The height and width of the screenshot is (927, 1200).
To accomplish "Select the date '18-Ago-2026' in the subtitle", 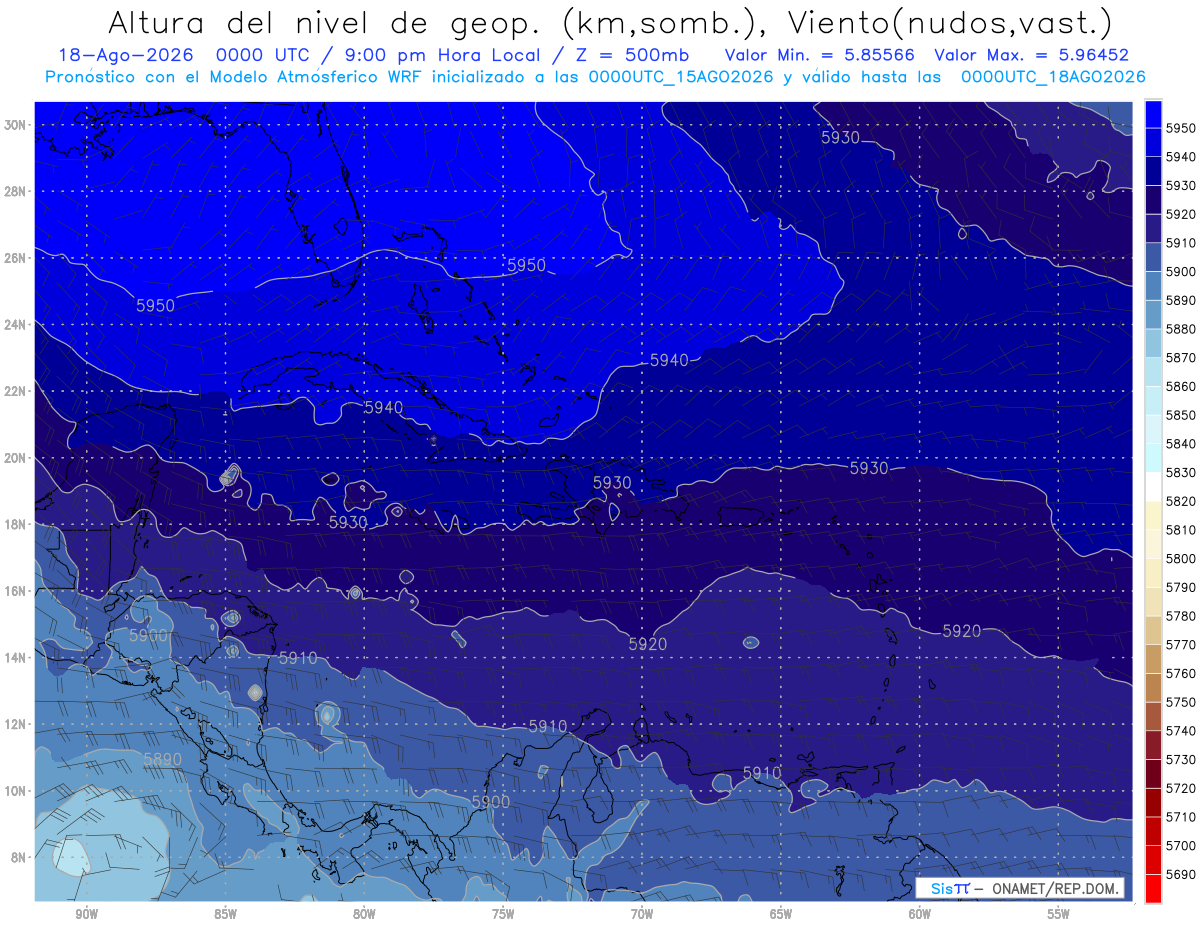I will [x=125, y=55].
